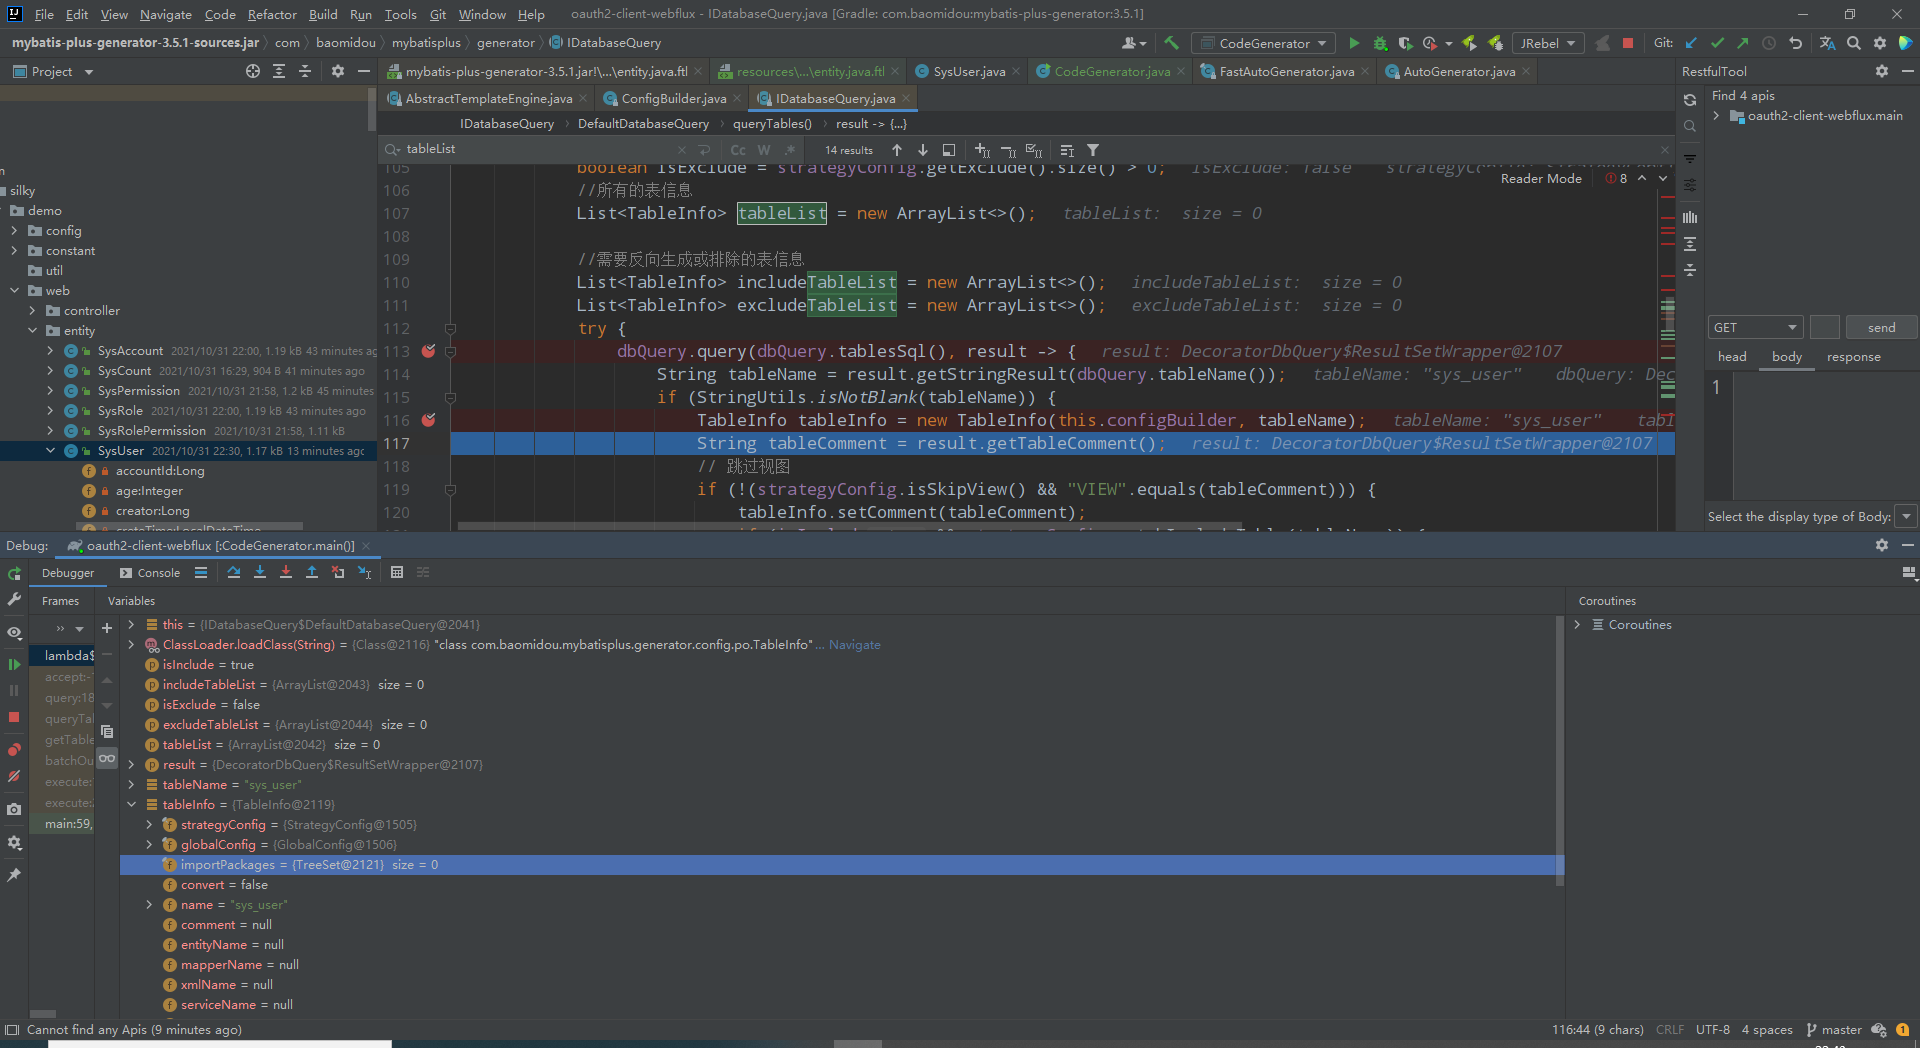Toggle the pin tab icon in debug sidebar

tap(14, 874)
